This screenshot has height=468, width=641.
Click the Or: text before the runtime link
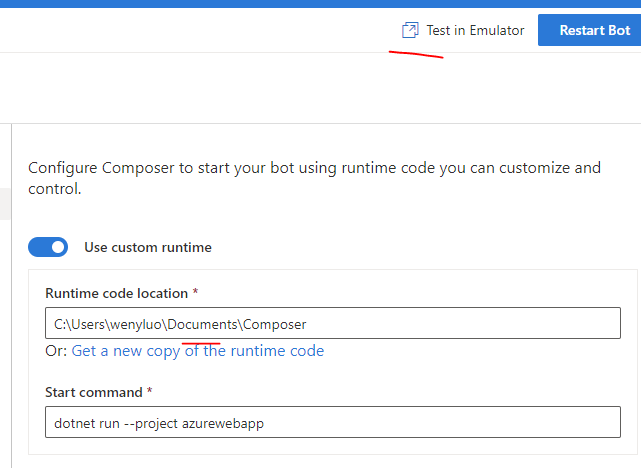[x=56, y=351]
